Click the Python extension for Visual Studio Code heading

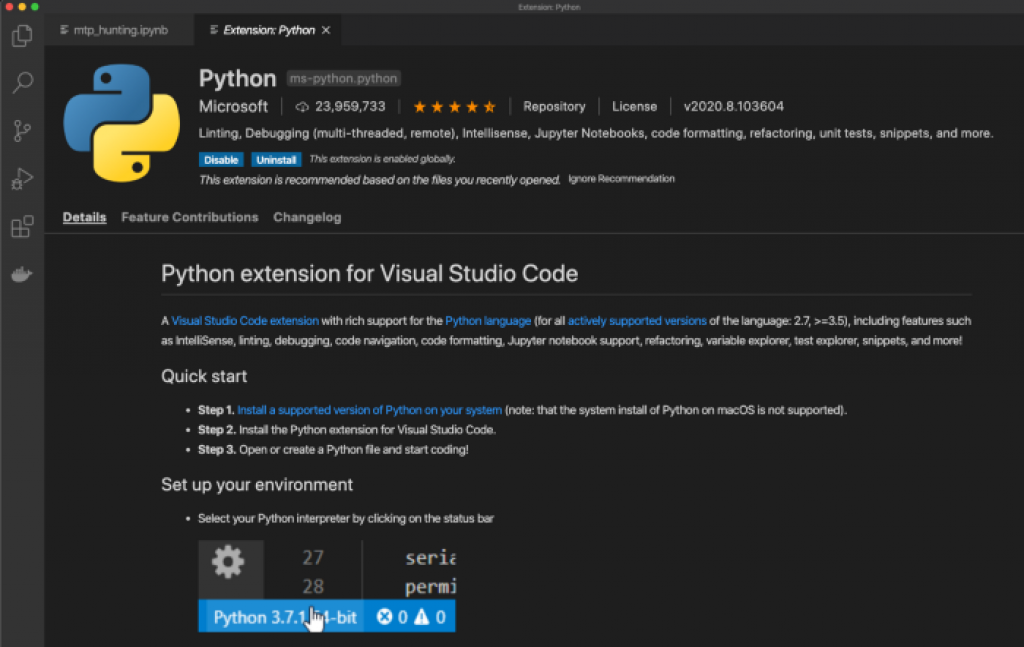[369, 274]
